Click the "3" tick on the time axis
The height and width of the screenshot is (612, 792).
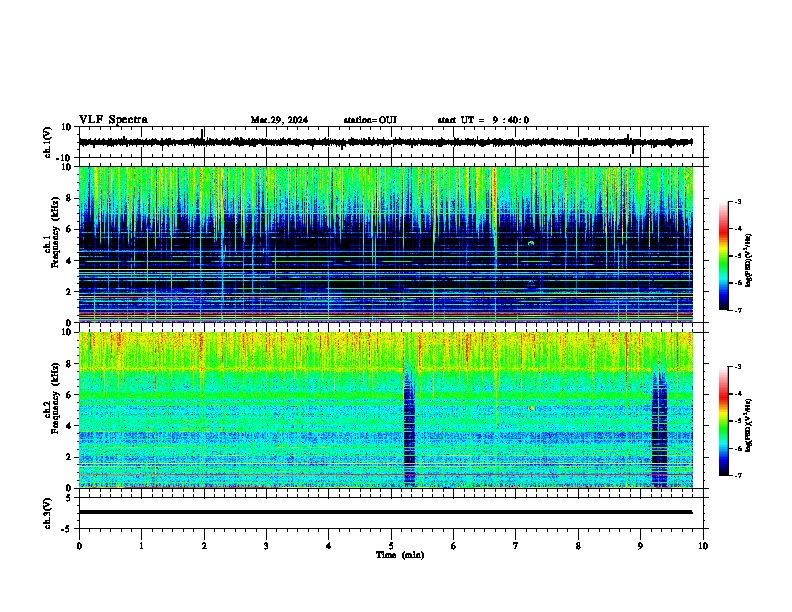(266, 546)
